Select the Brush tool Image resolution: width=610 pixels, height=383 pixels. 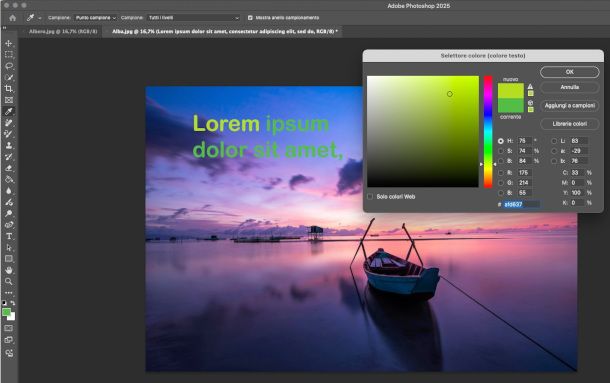(x=9, y=134)
